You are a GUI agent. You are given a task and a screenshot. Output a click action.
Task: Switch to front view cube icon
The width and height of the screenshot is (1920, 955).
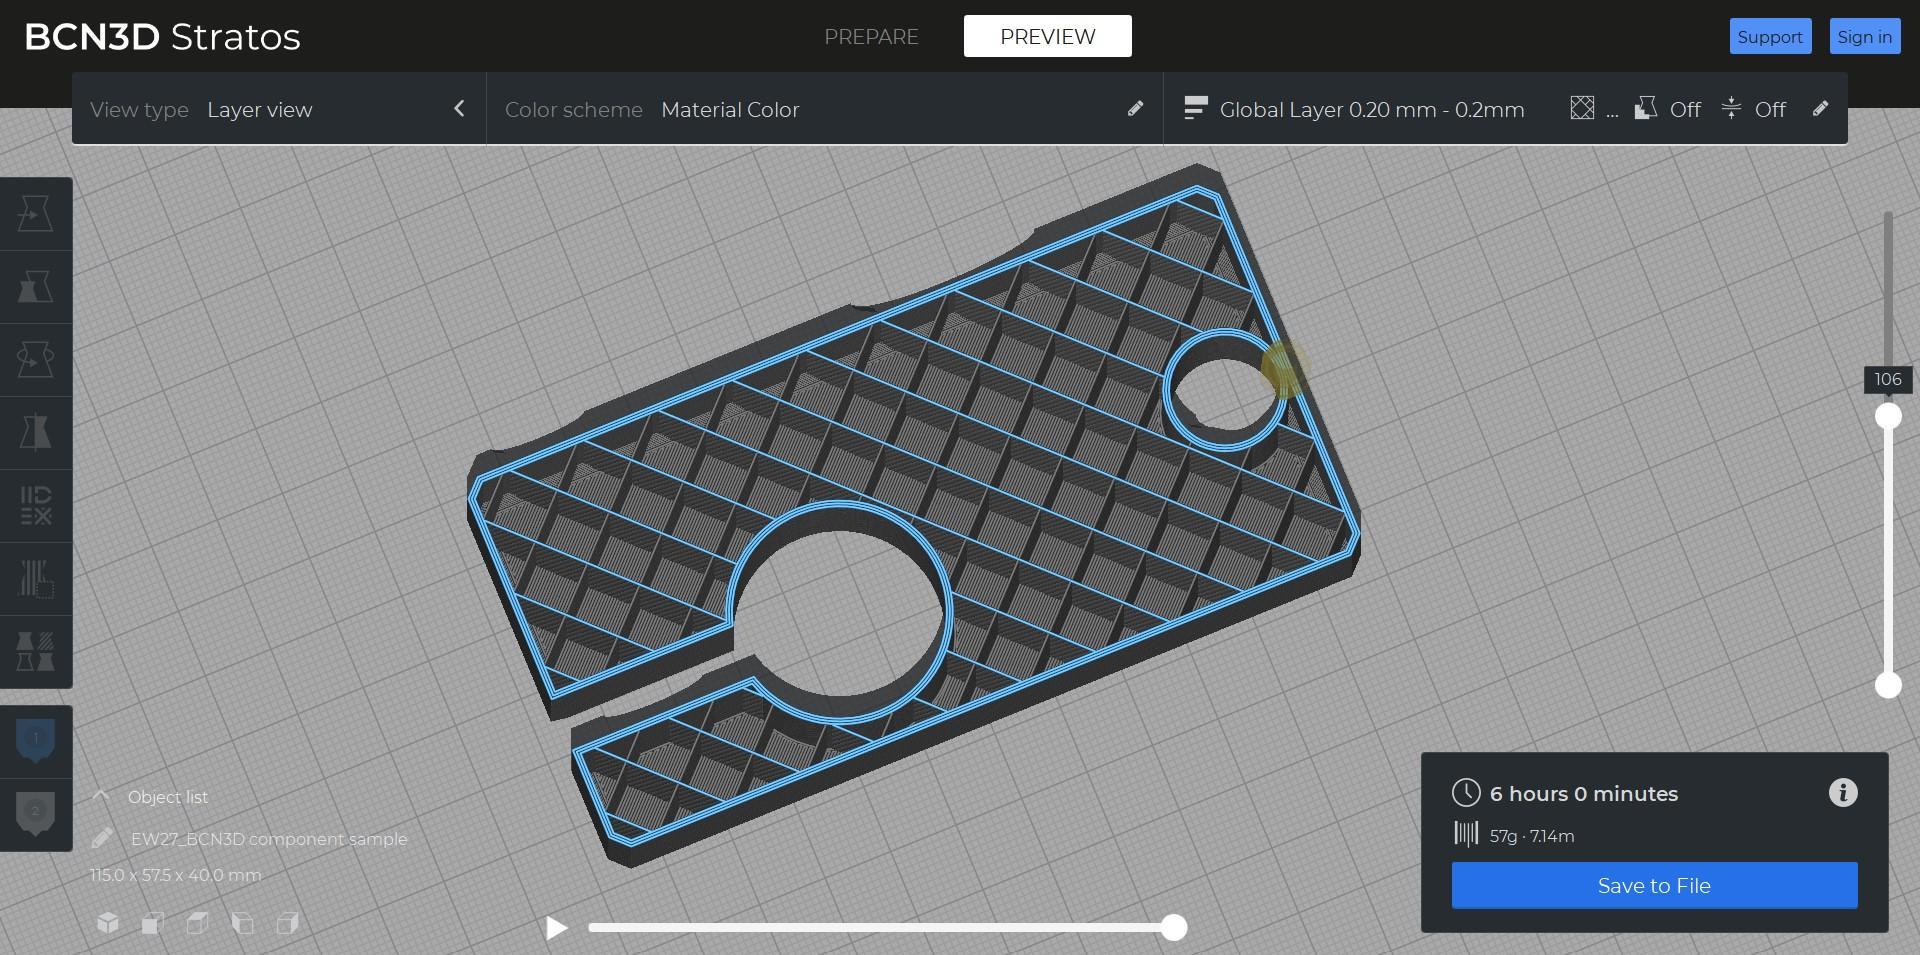(x=153, y=923)
